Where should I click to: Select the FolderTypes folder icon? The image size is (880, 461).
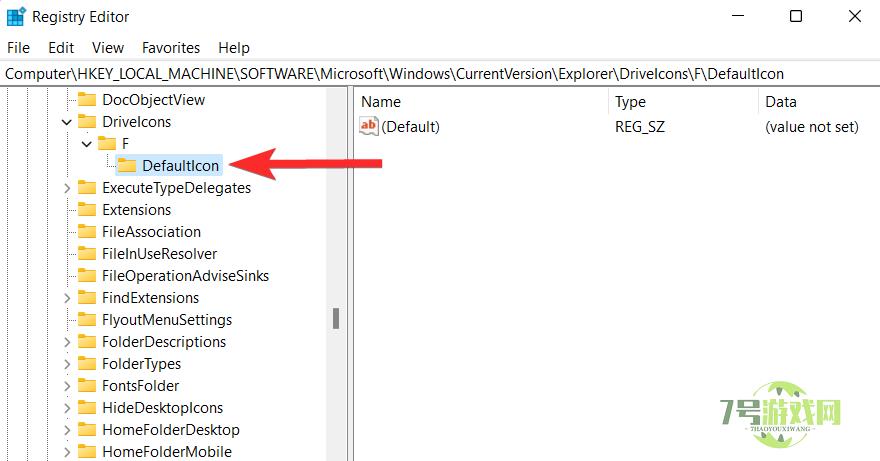(x=87, y=363)
